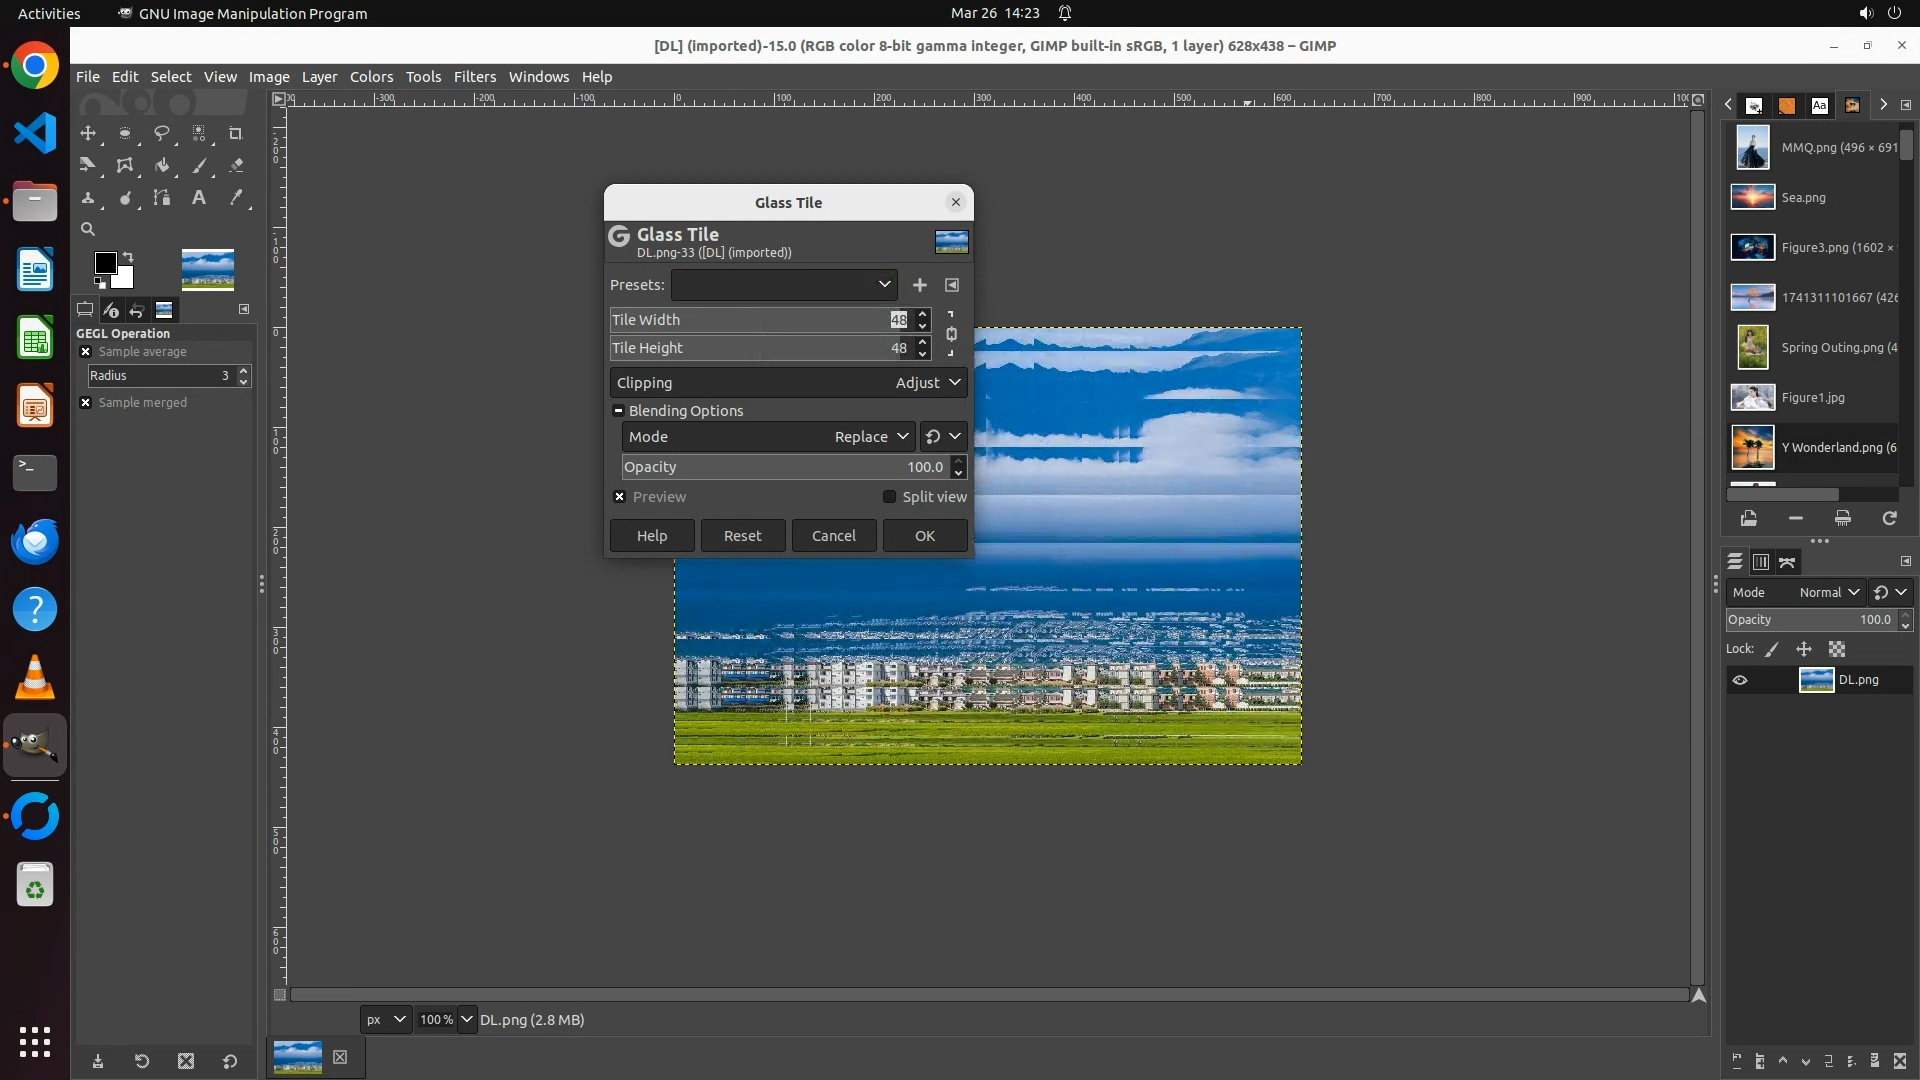This screenshot has width=1920, height=1080.
Task: Click the black foreground color swatch
Action: point(104,262)
